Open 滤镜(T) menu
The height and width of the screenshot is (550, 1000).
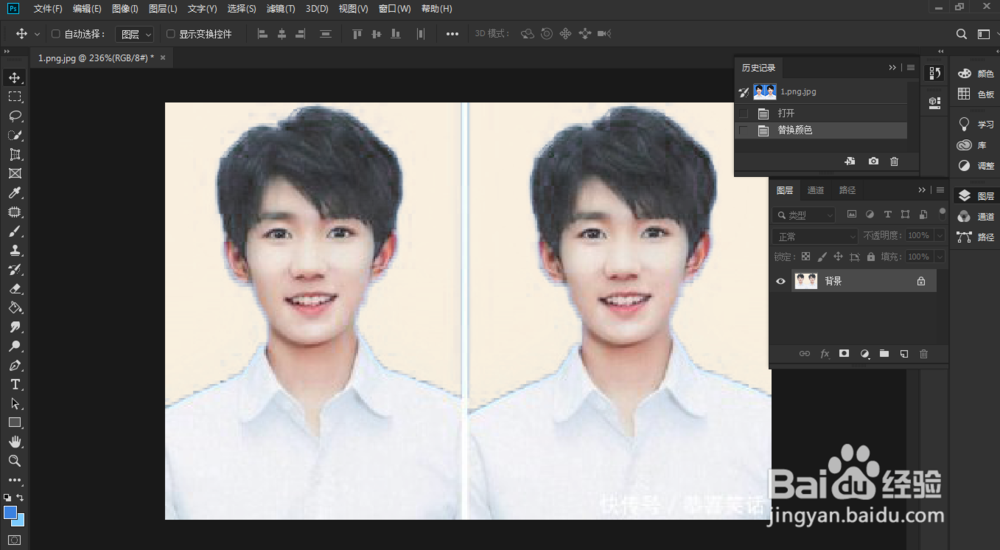coord(281,9)
